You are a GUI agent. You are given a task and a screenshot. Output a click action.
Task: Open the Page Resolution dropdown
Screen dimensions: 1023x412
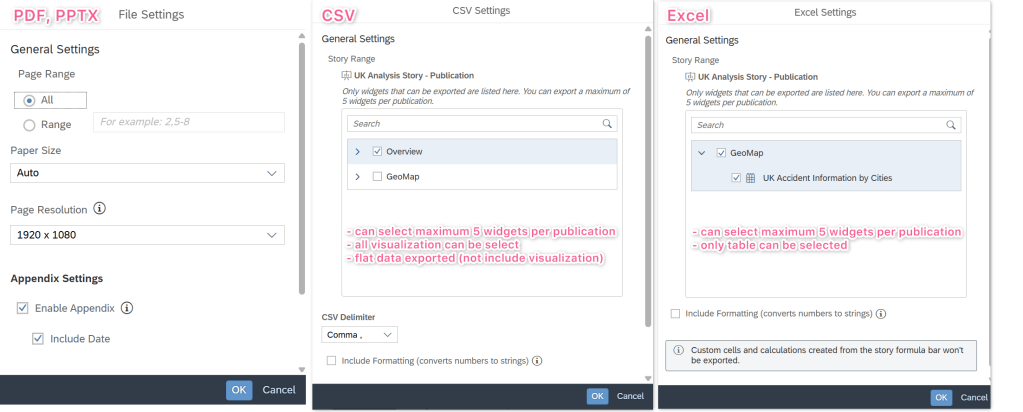pyautogui.click(x=147, y=235)
